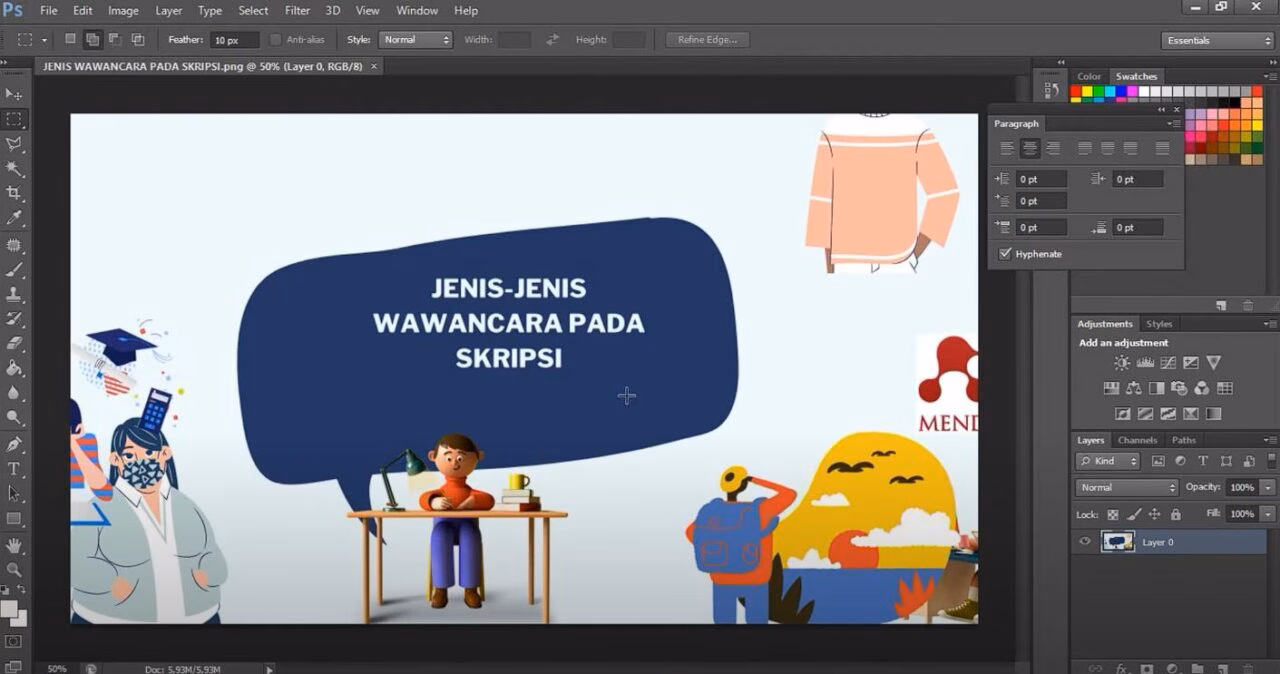Click the foreground color box

tap(9, 608)
